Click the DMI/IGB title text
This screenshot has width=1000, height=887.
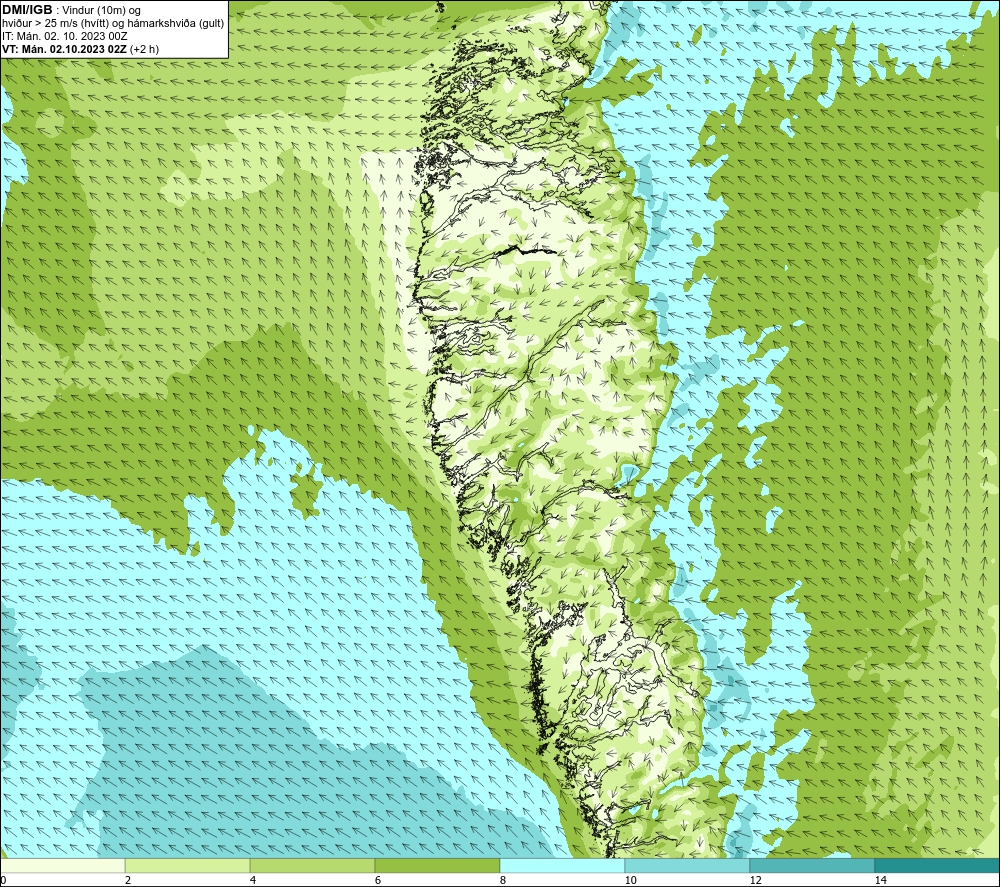(x=27, y=10)
